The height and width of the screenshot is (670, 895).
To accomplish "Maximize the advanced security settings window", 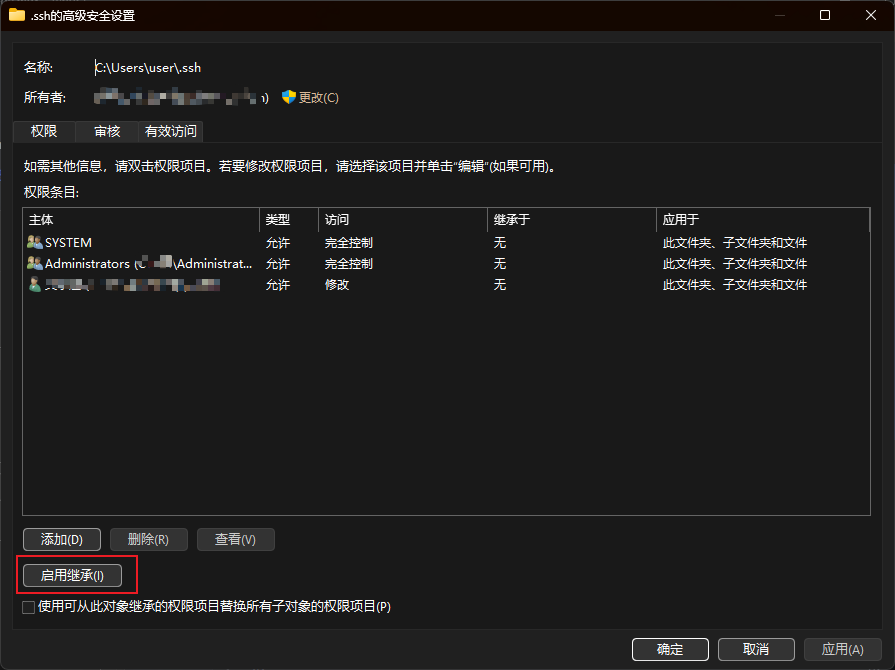I will coord(825,15).
